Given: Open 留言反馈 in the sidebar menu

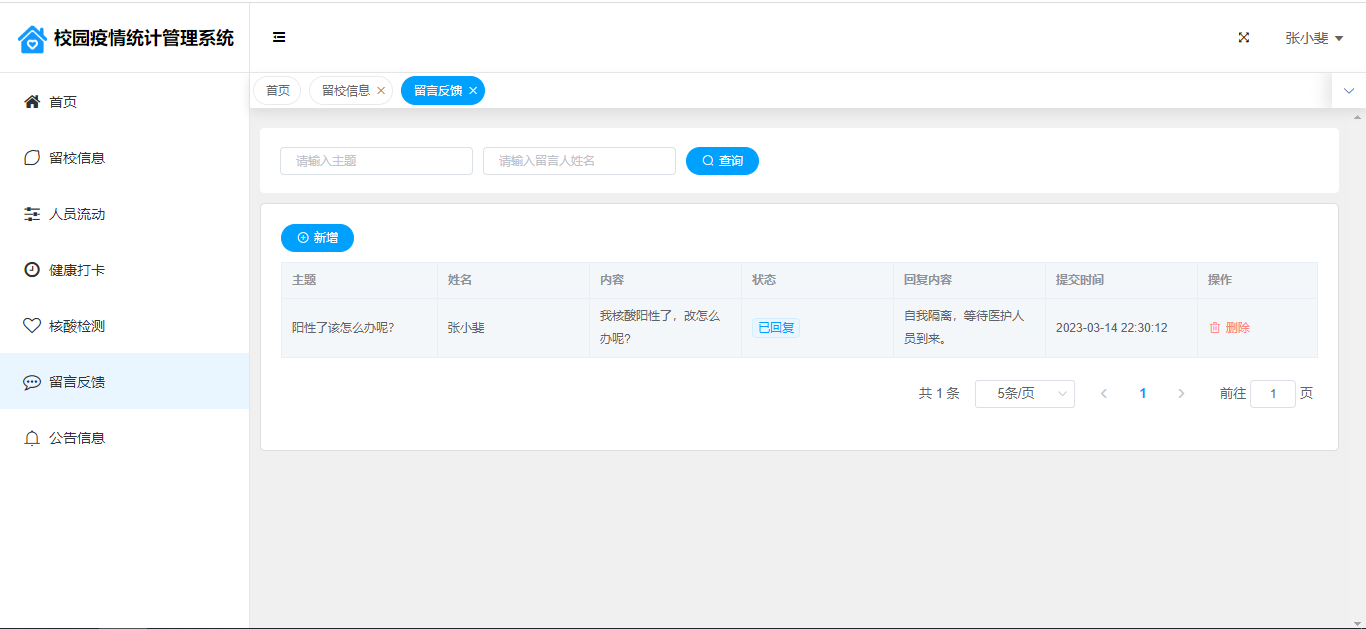Looking at the screenshot, I should 77,382.
